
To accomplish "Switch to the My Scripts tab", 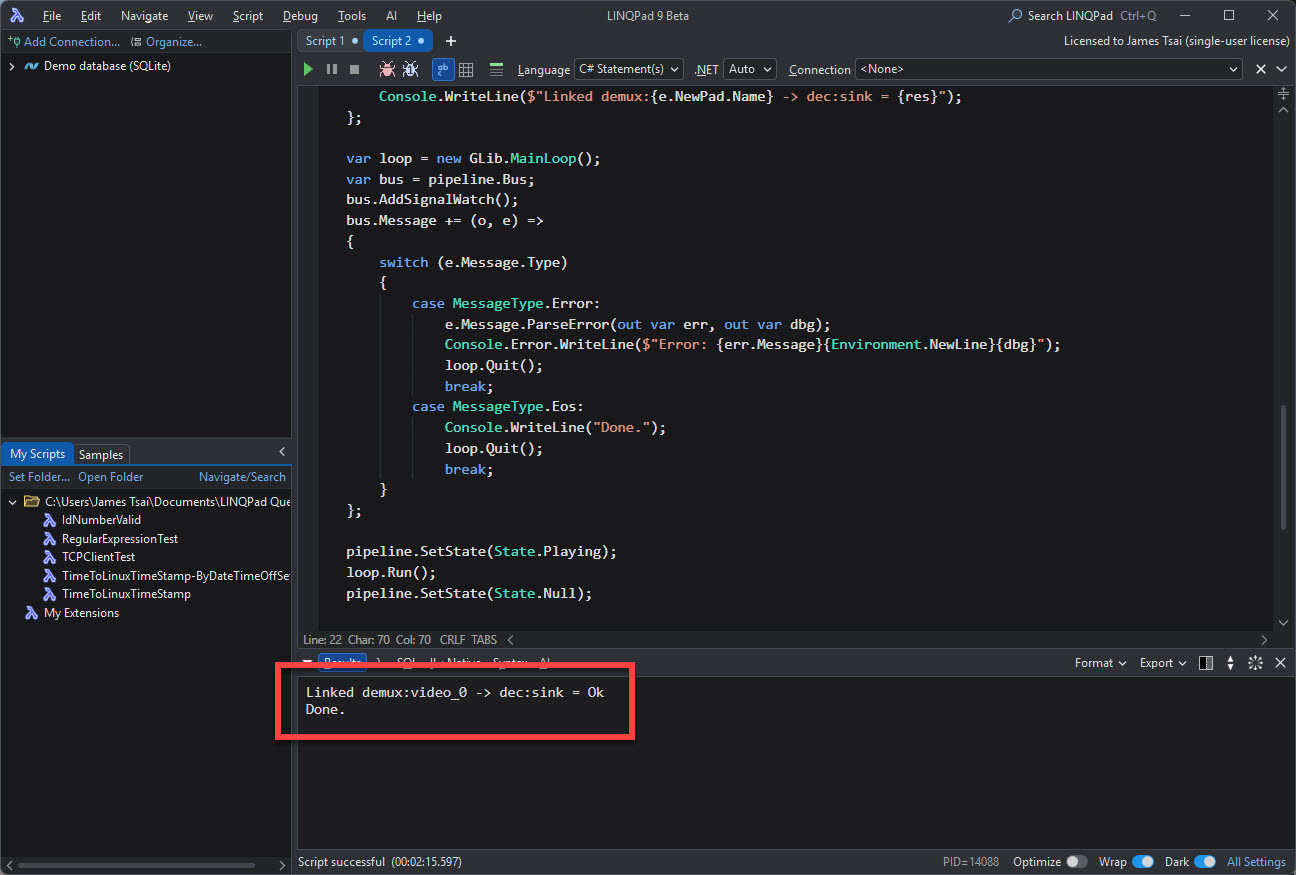I will coord(37,454).
